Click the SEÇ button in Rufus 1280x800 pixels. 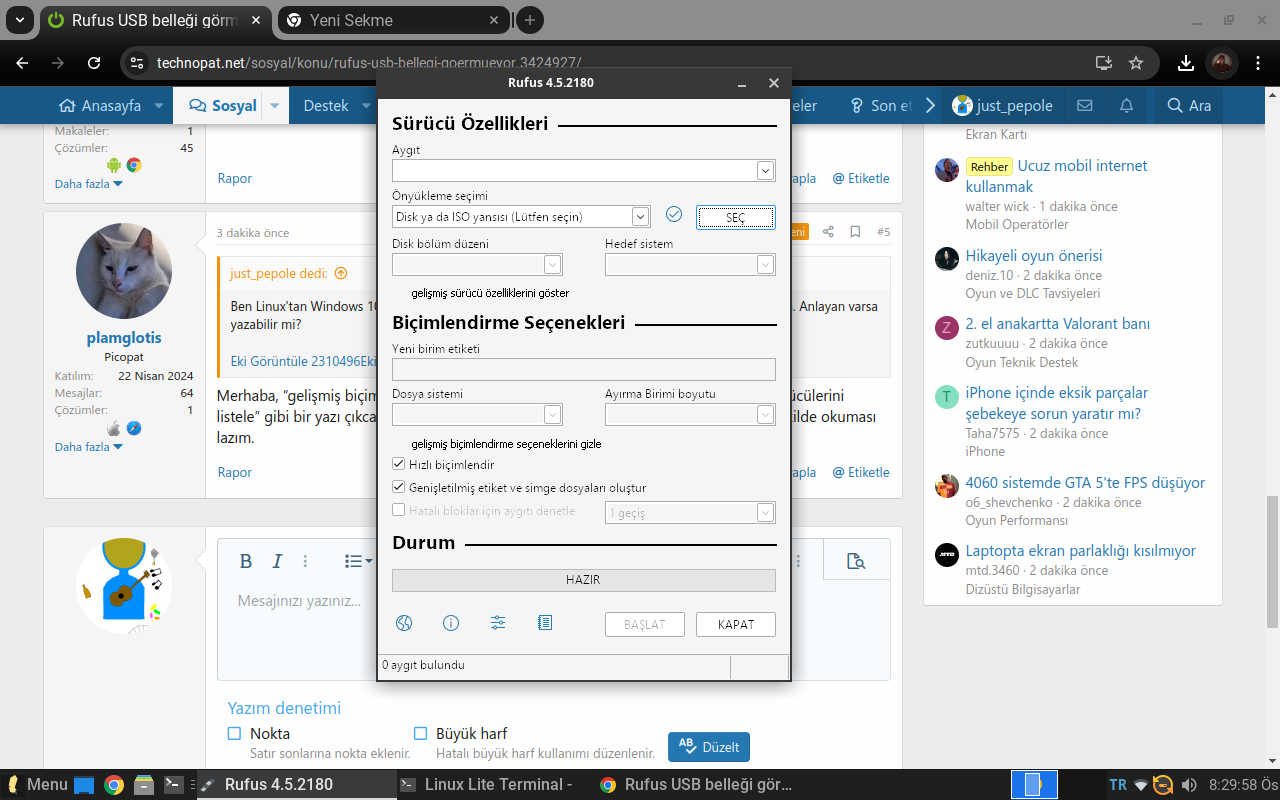point(735,217)
